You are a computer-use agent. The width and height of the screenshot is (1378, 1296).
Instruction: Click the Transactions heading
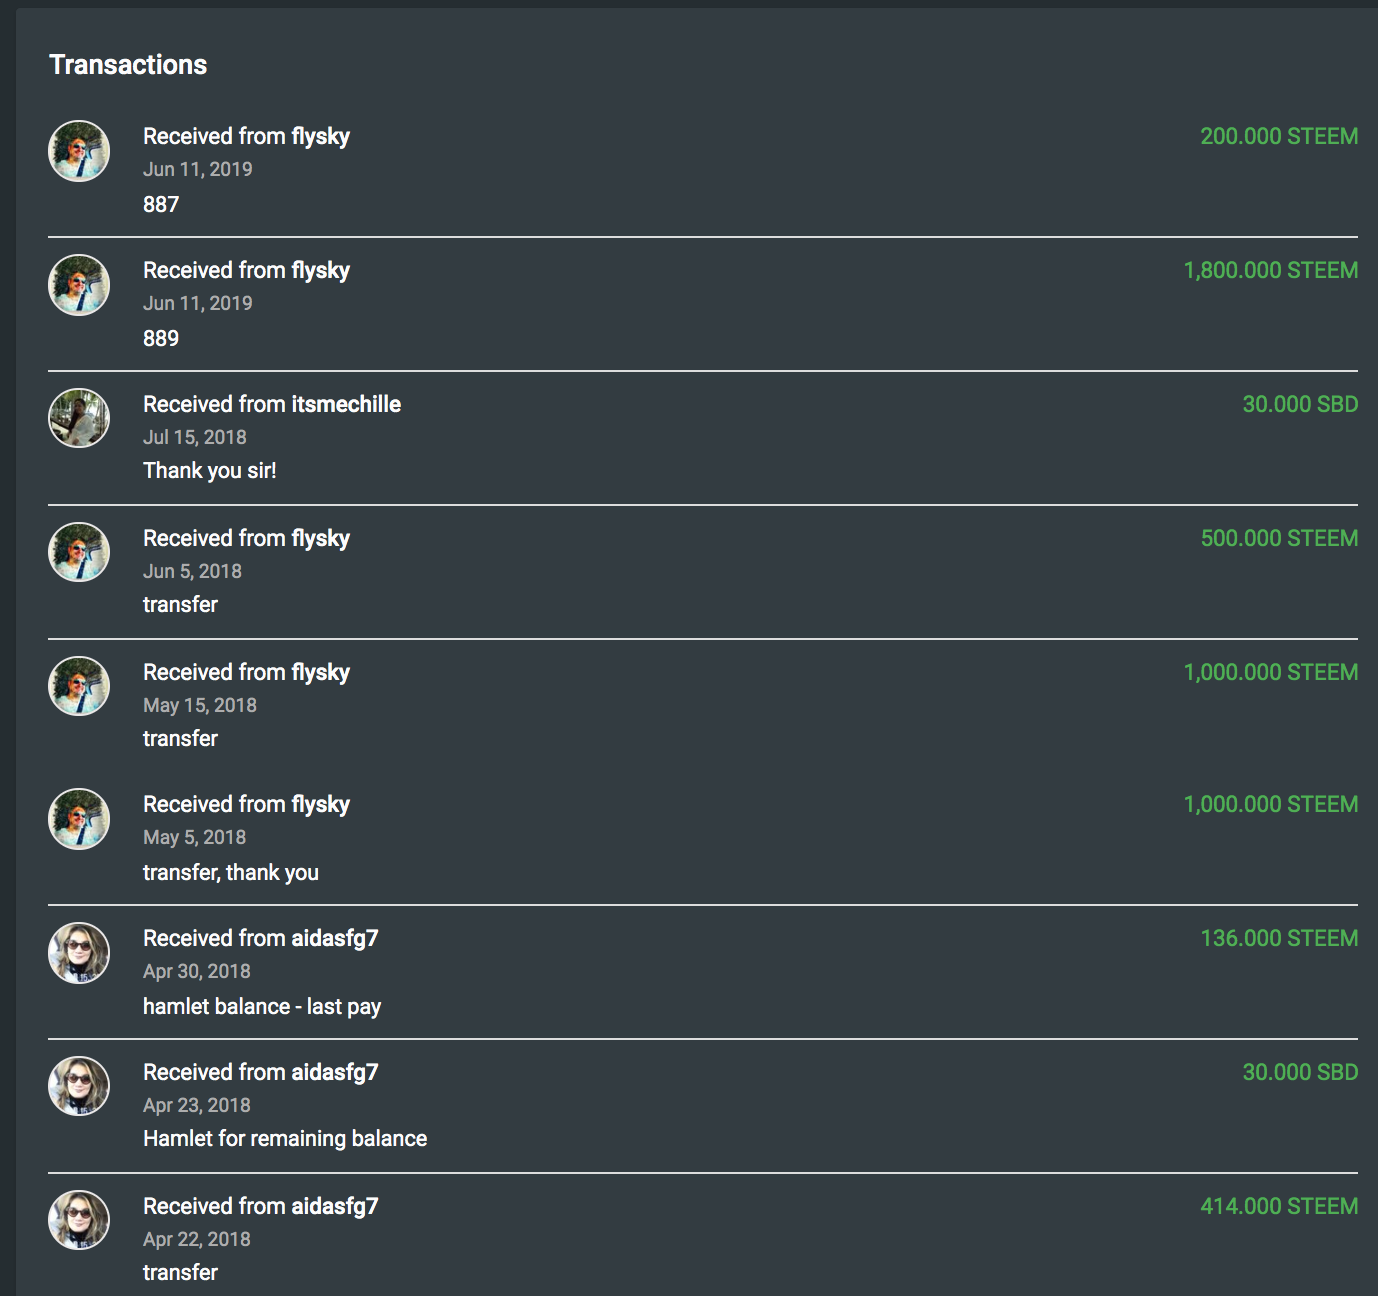128,65
